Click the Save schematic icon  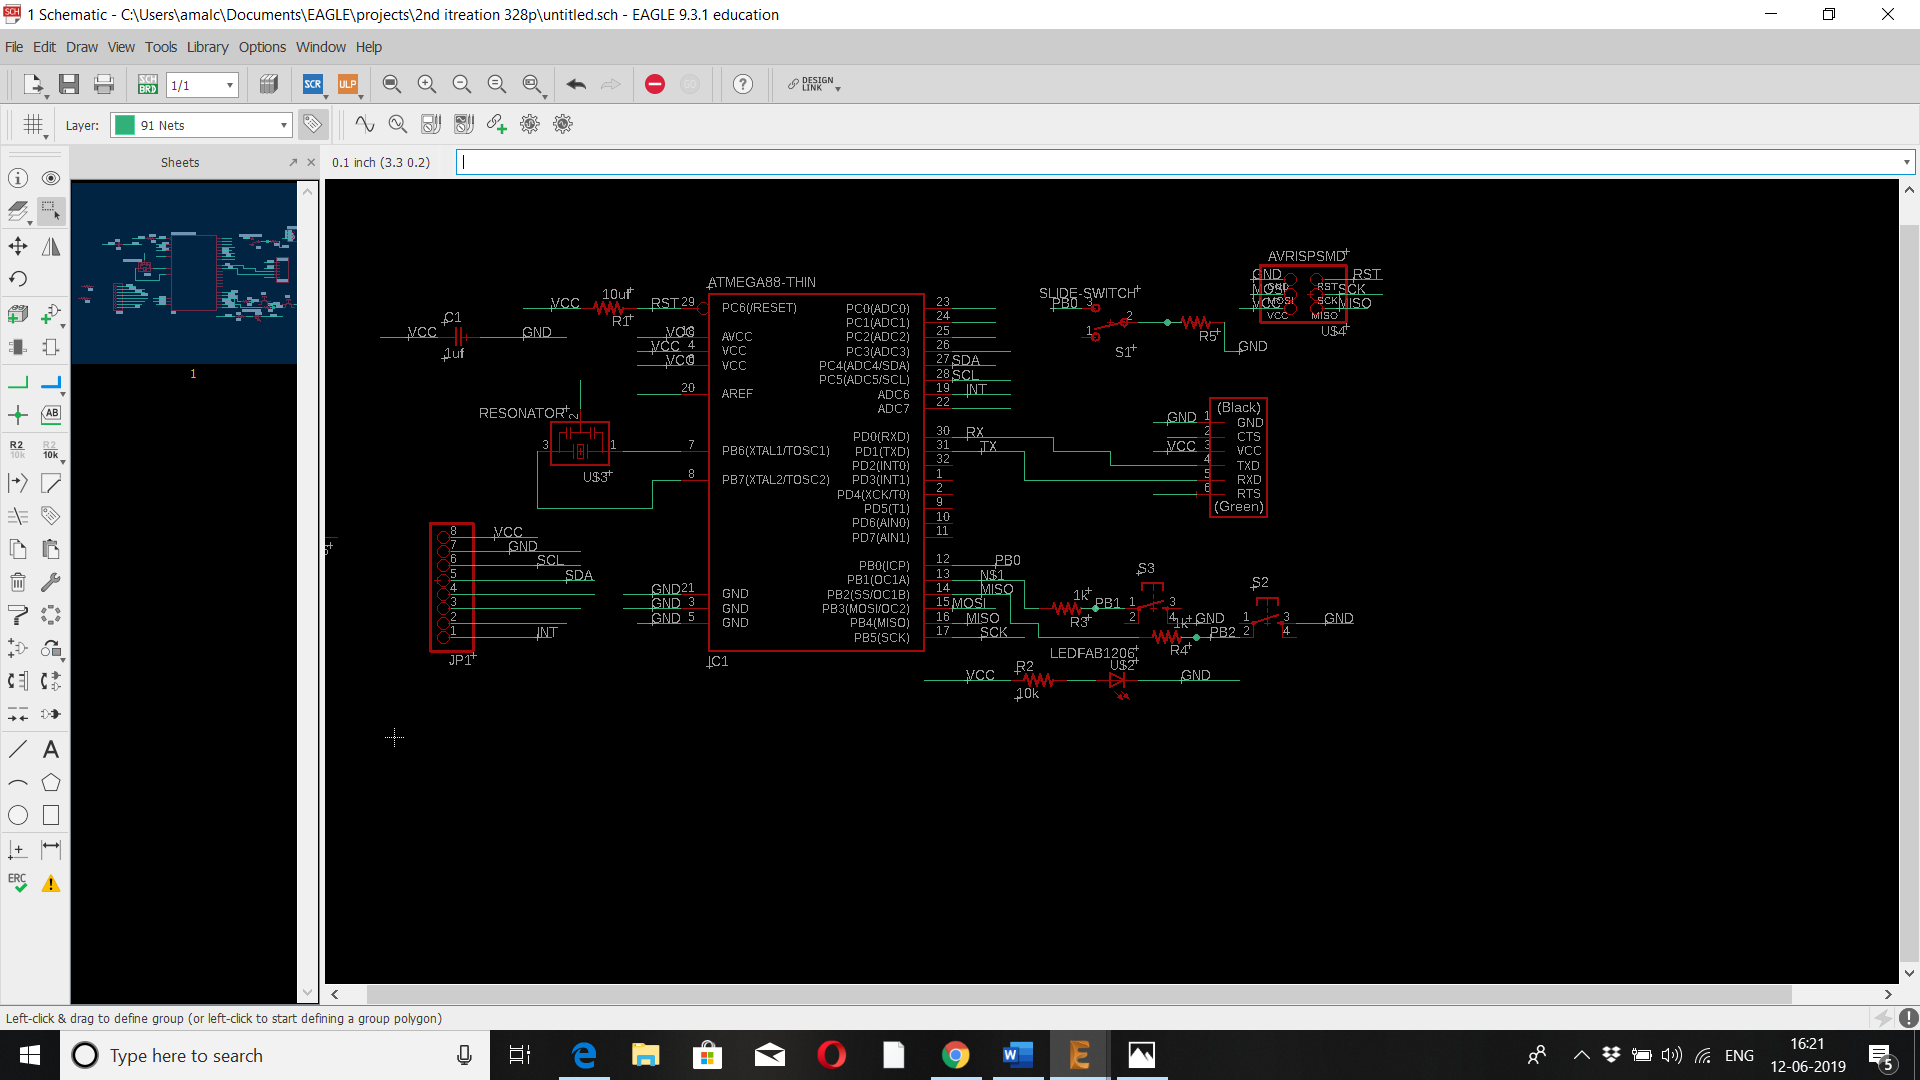68,84
